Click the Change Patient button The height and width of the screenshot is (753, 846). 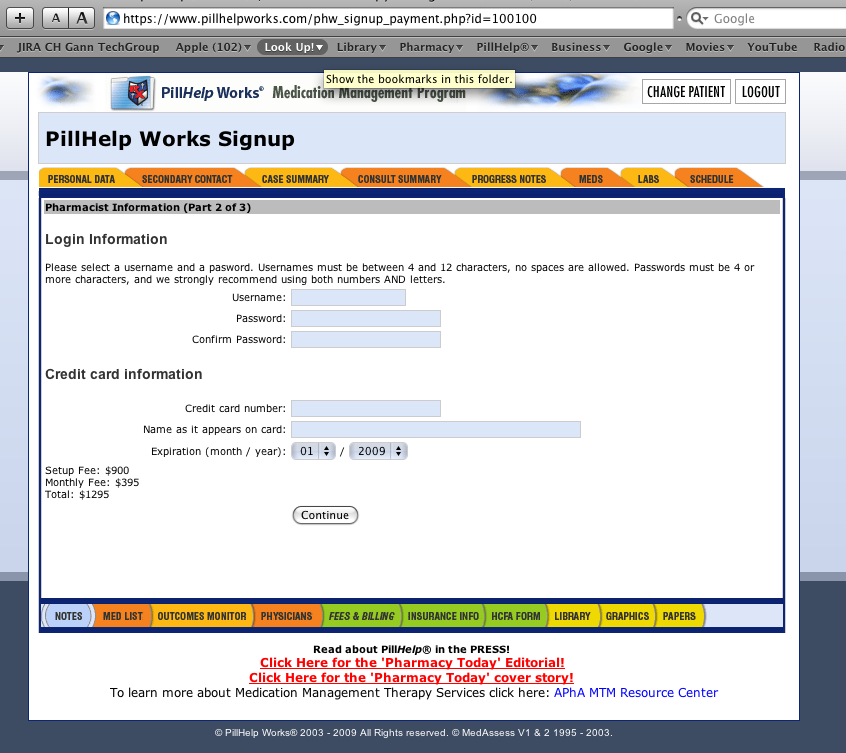tap(686, 92)
